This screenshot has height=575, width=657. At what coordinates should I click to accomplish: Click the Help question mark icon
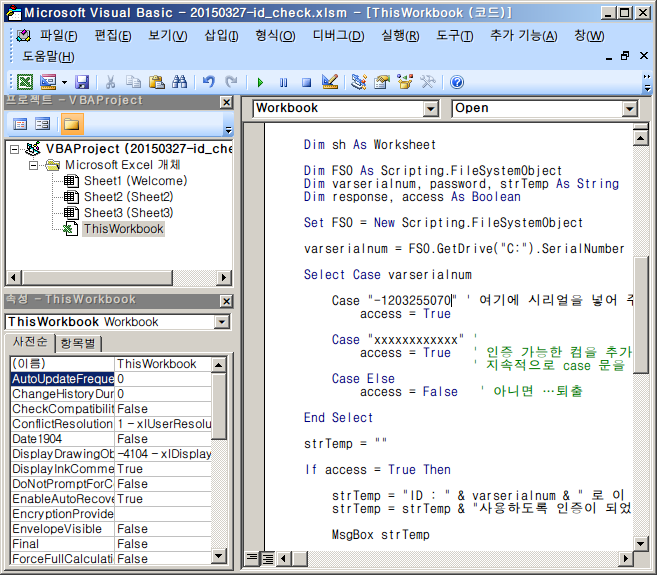(x=457, y=82)
